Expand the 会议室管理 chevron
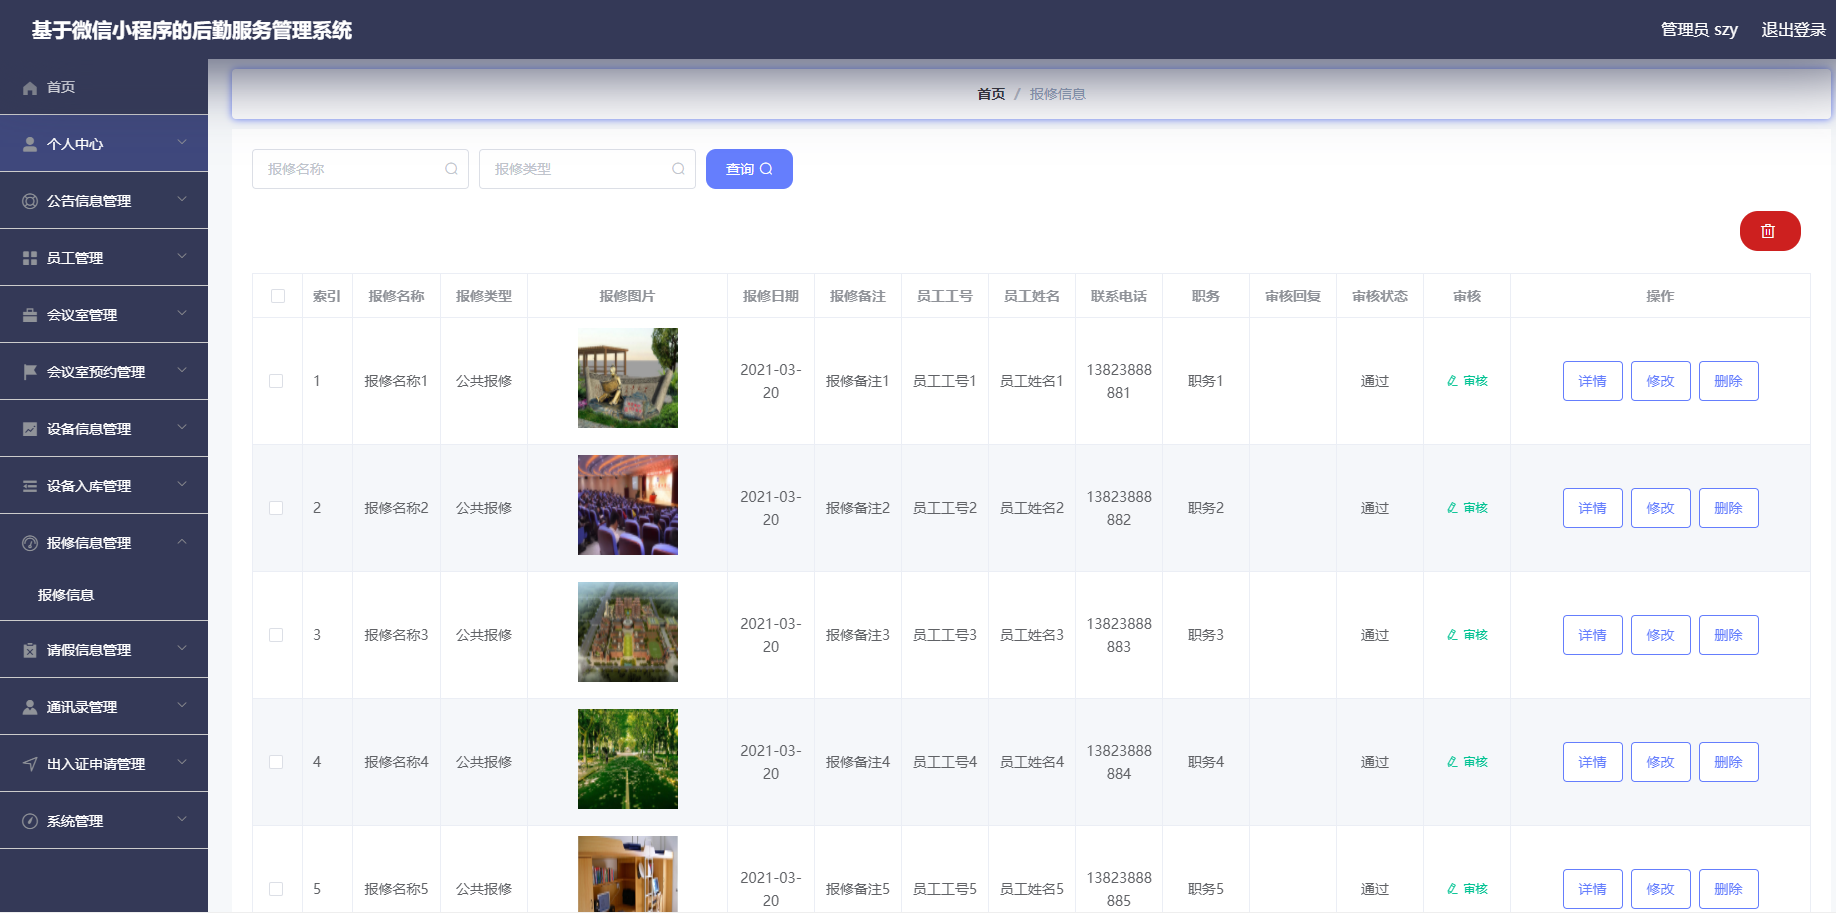This screenshot has width=1836, height=914. 182,313
